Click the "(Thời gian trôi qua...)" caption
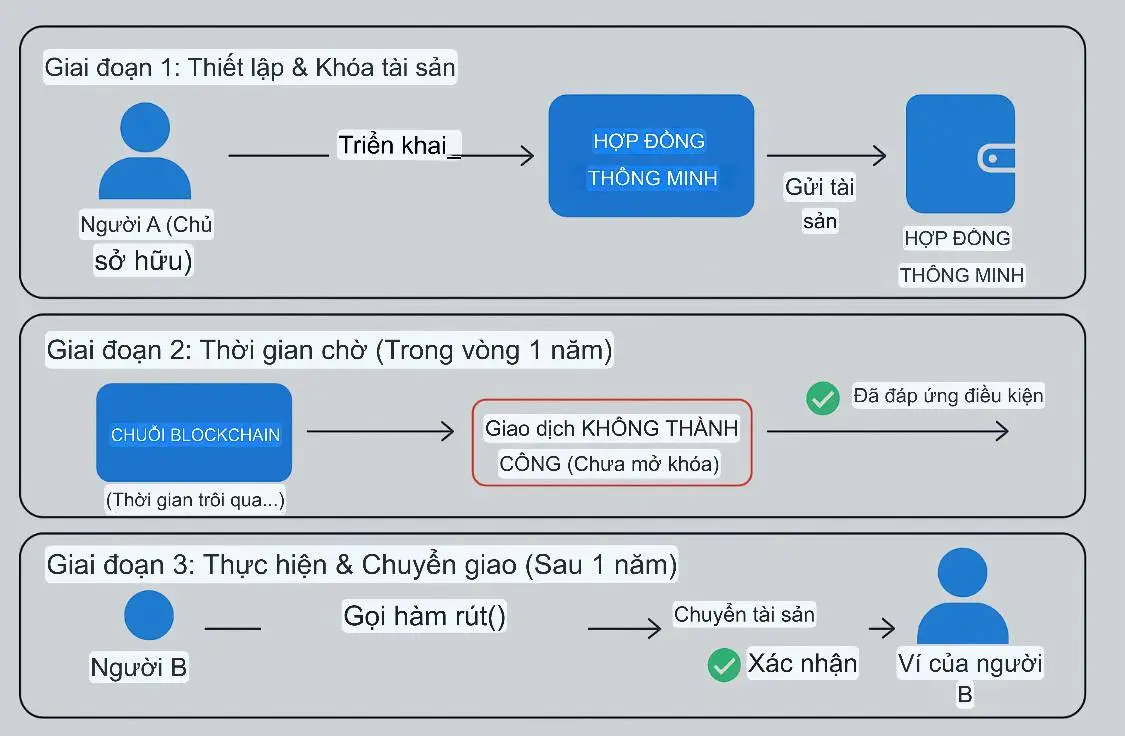 click(x=195, y=500)
